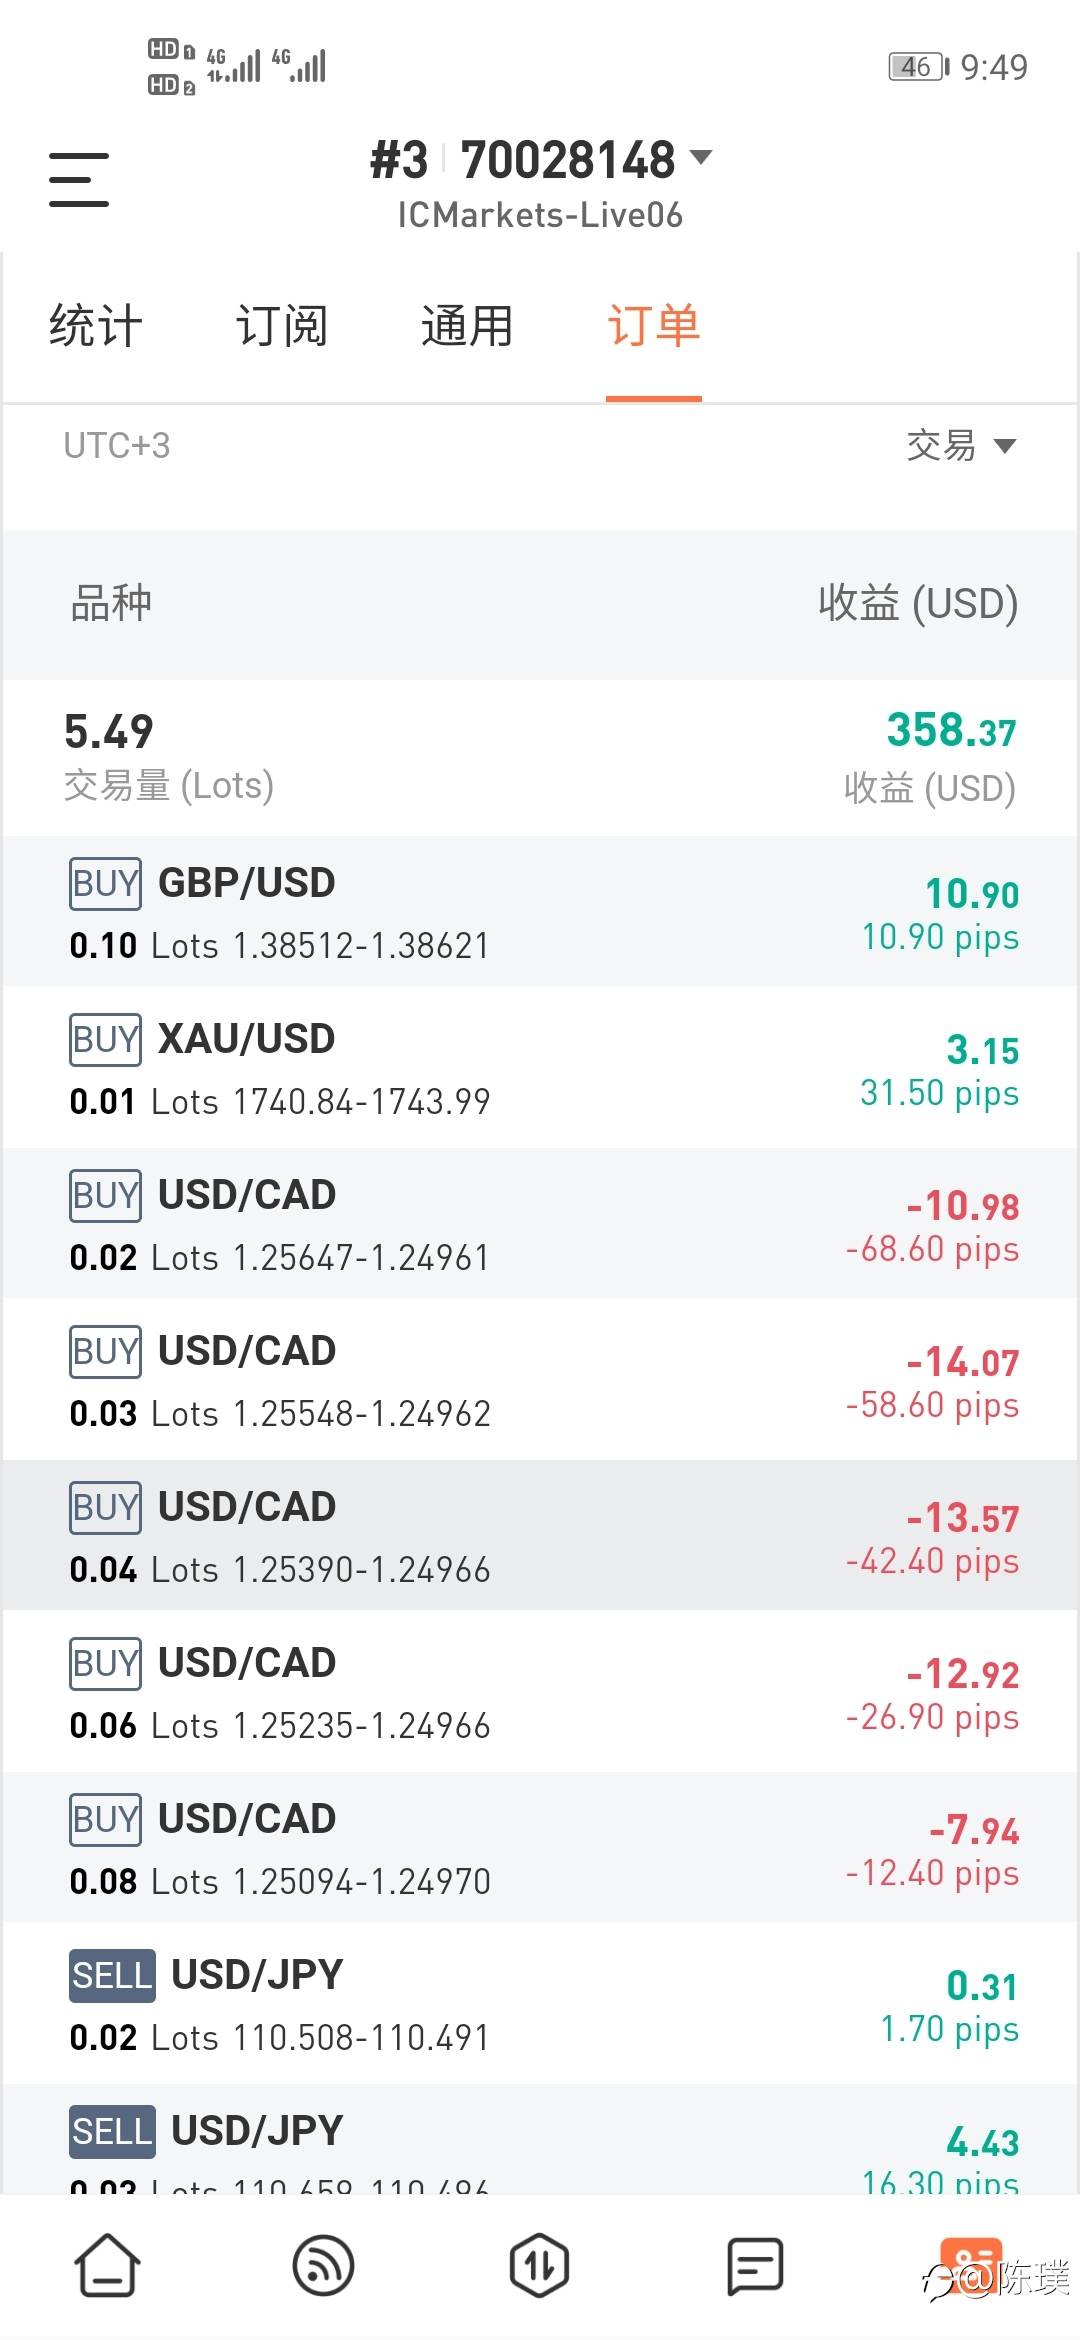Open the hamburger menu
The height and width of the screenshot is (2340, 1080).
[79, 180]
